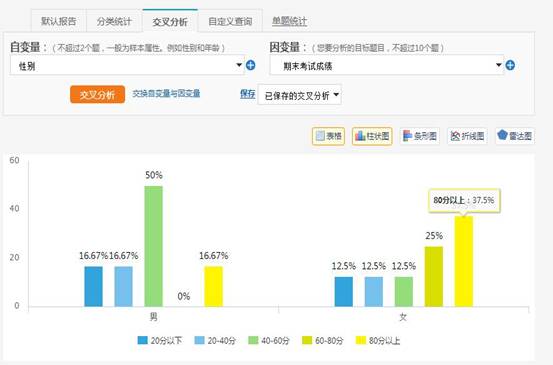Screen dimensions: 553x365
Task: Switch to the 自定义查询 tab
Action: (x=230, y=22)
